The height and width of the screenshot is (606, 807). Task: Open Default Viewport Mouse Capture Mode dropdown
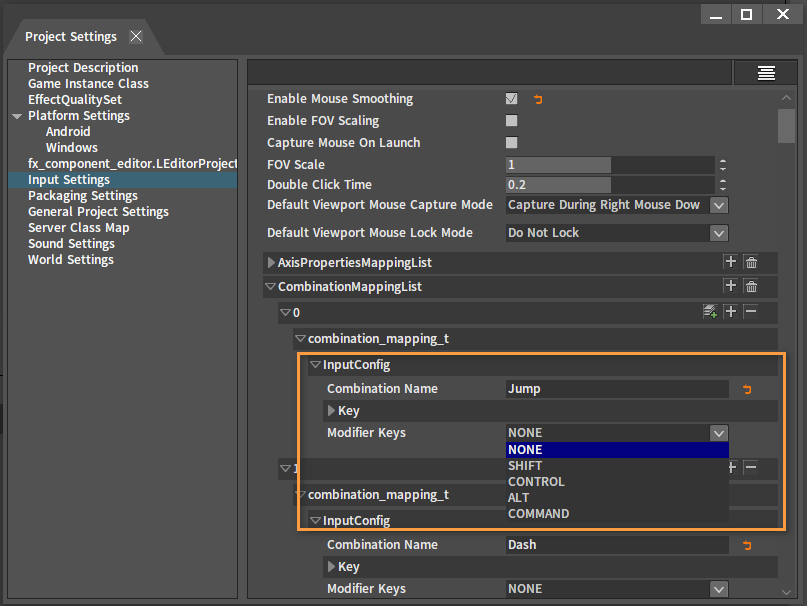(x=719, y=205)
